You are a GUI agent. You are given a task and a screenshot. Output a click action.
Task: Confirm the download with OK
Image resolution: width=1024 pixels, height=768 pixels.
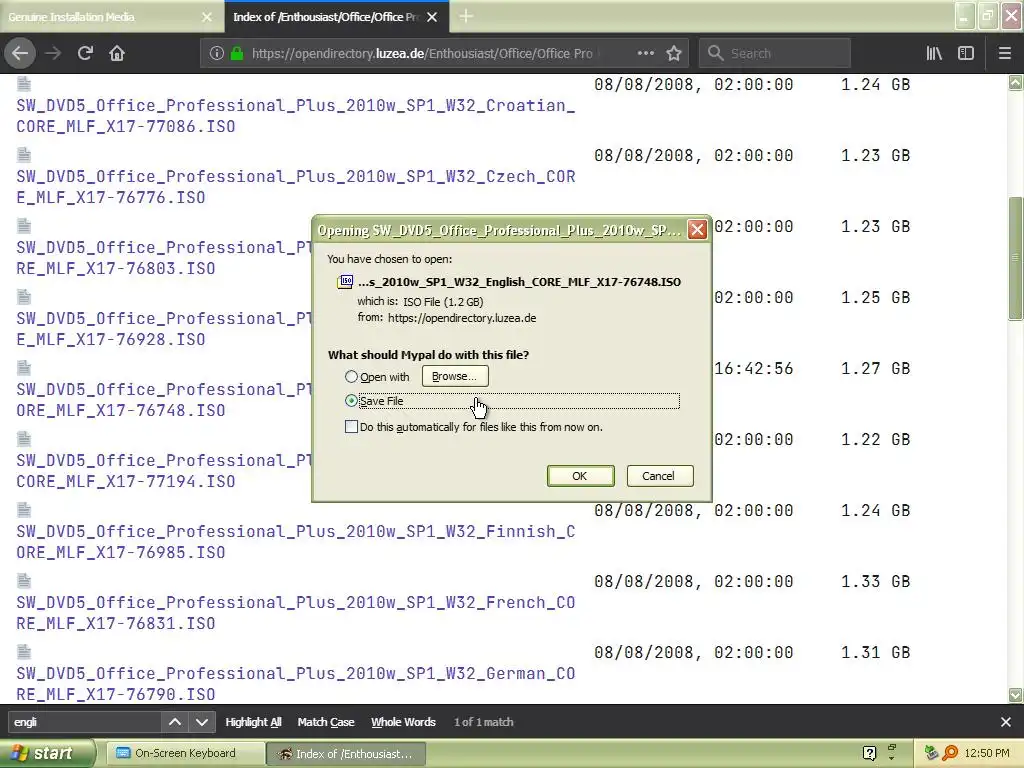click(x=580, y=476)
